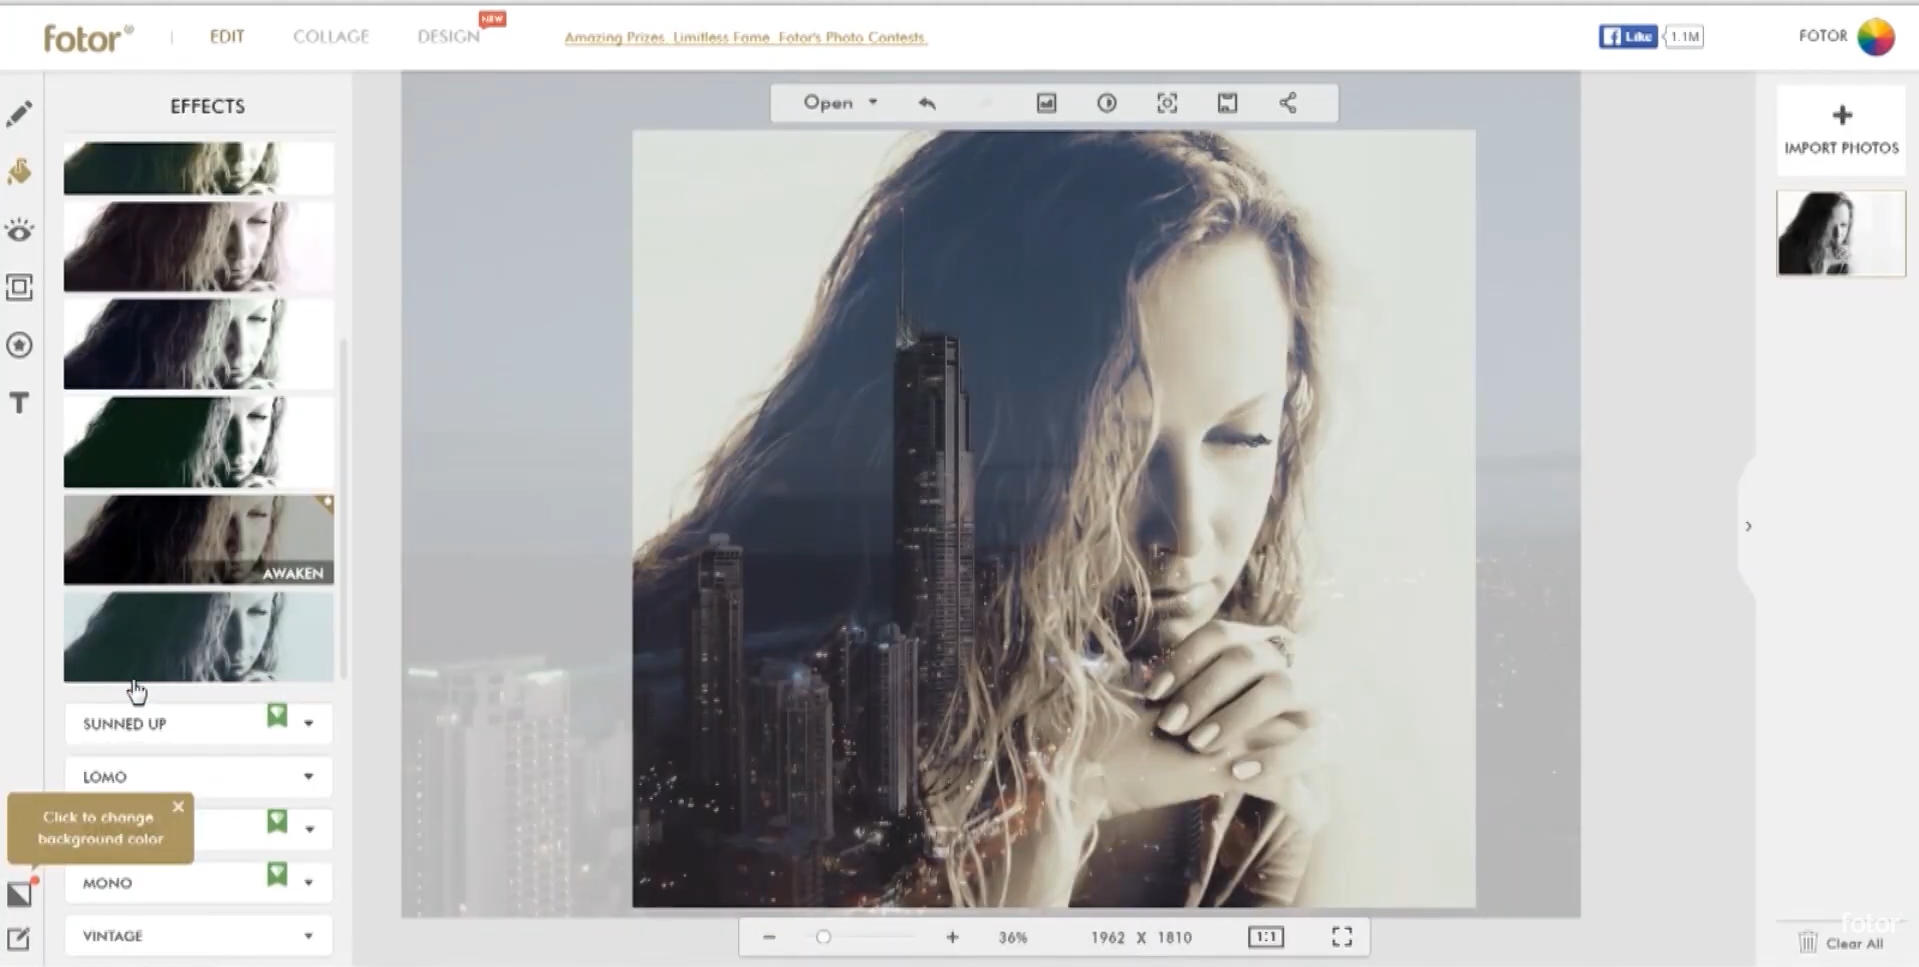Expand the Vintage effects category
This screenshot has height=967, width=1919.
[x=307, y=935]
